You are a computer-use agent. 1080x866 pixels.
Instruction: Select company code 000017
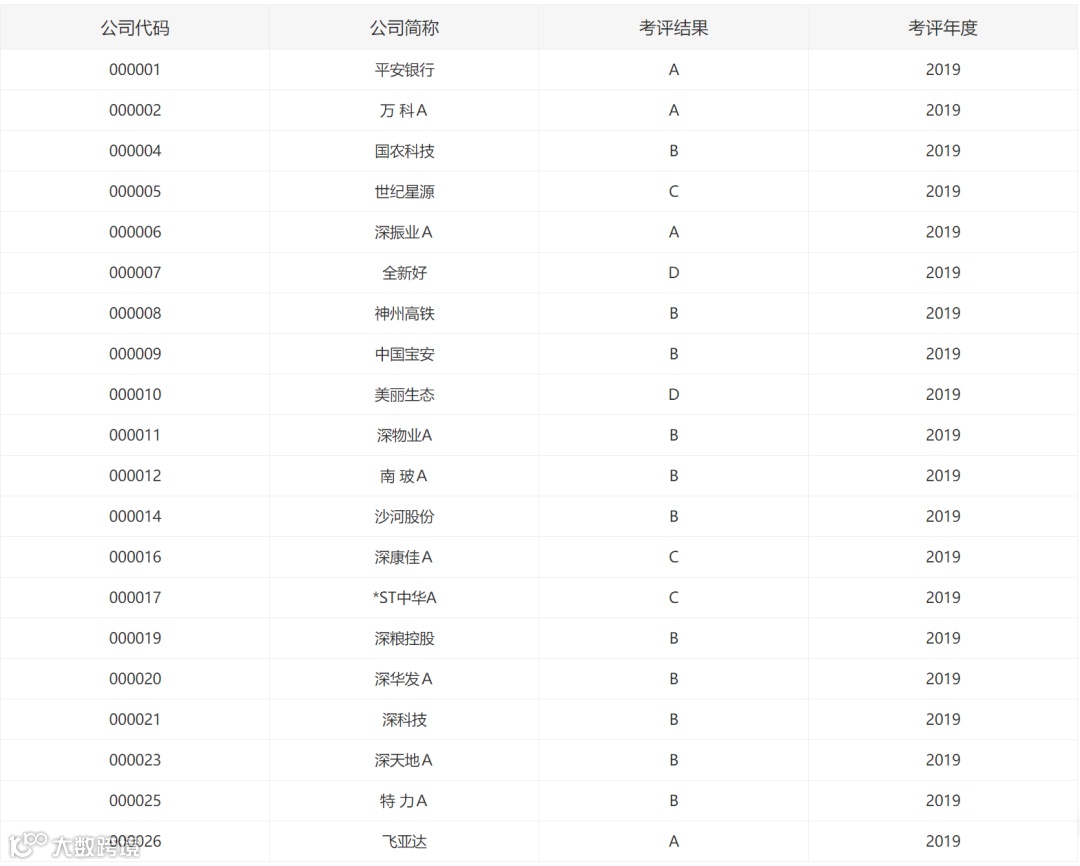coord(135,598)
